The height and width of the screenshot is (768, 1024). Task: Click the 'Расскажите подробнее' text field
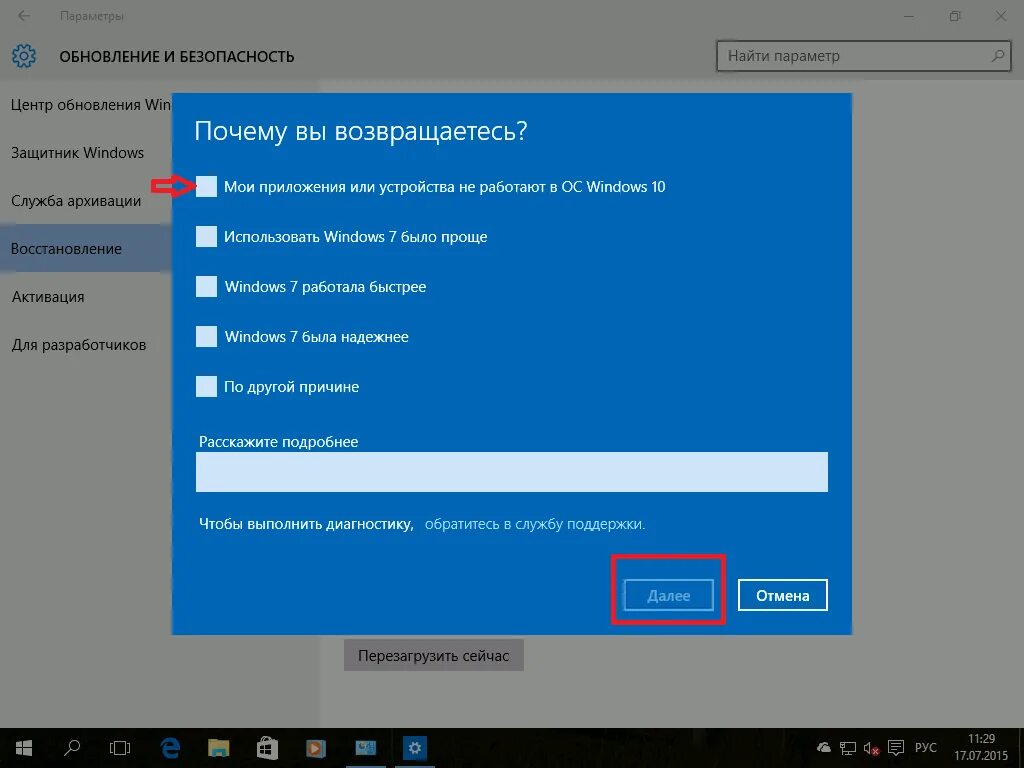pyautogui.click(x=511, y=472)
